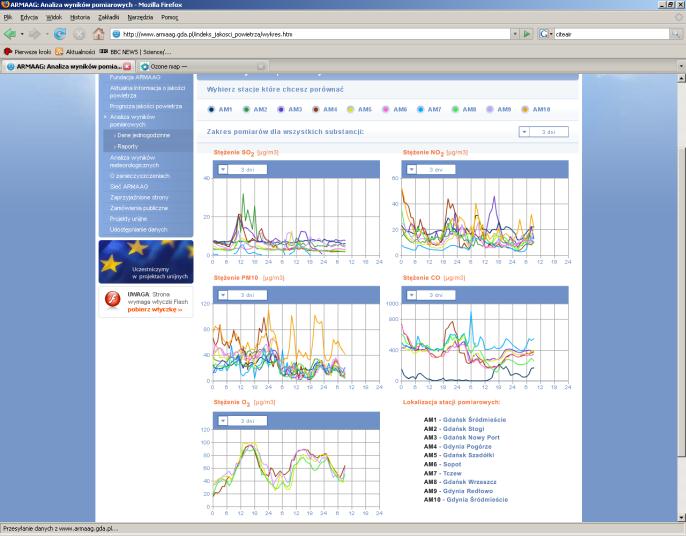Toggle station AM6 pink radio button
This screenshot has height=536, width=686.
point(385,109)
